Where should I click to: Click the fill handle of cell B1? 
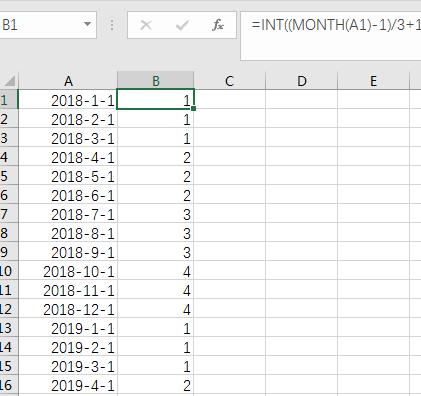pyautogui.click(x=194, y=108)
